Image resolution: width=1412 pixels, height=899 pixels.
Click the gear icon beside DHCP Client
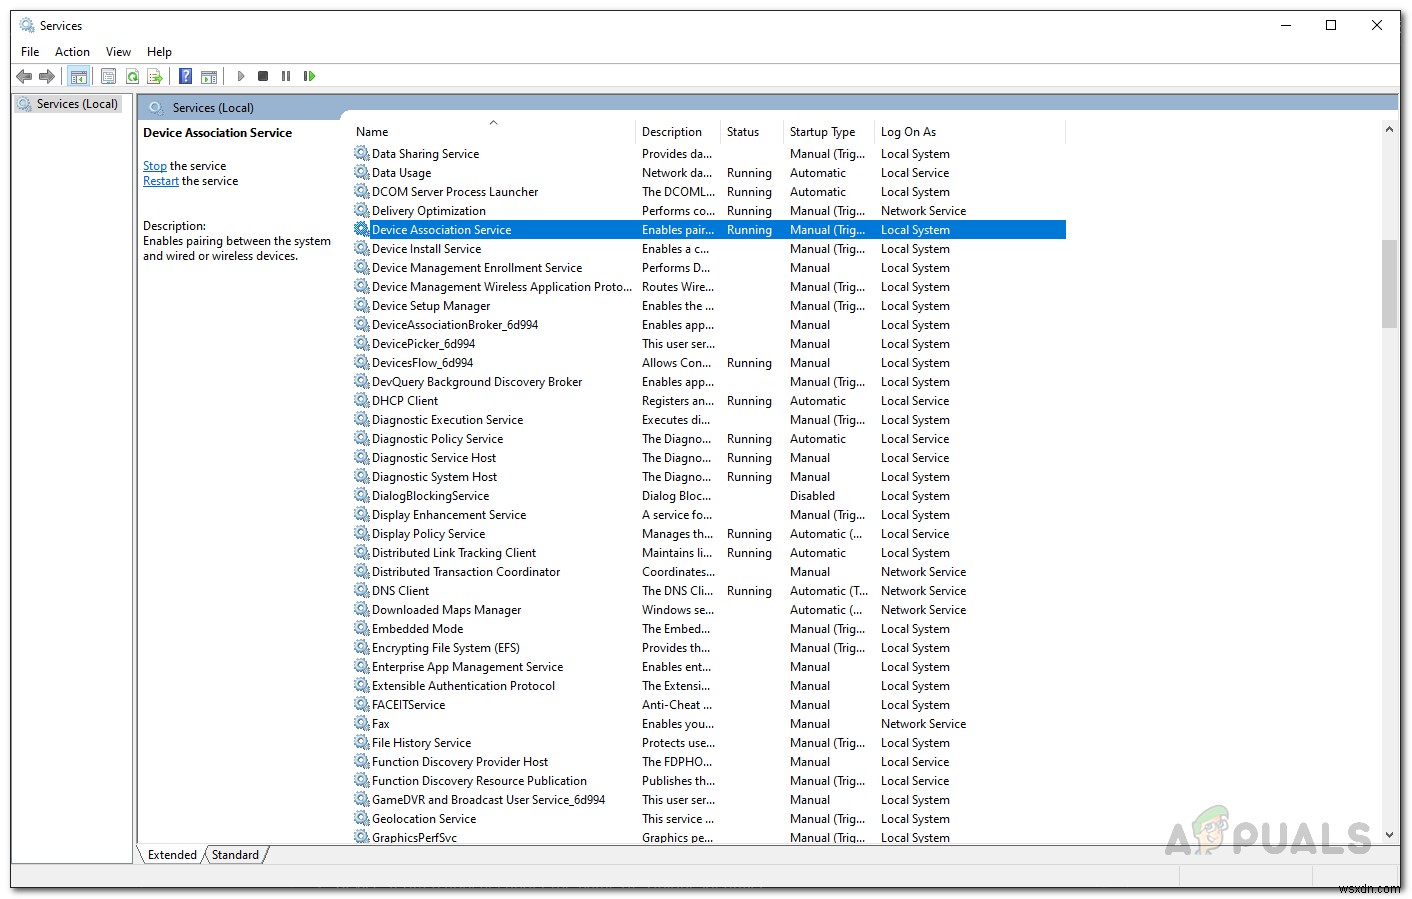(361, 400)
